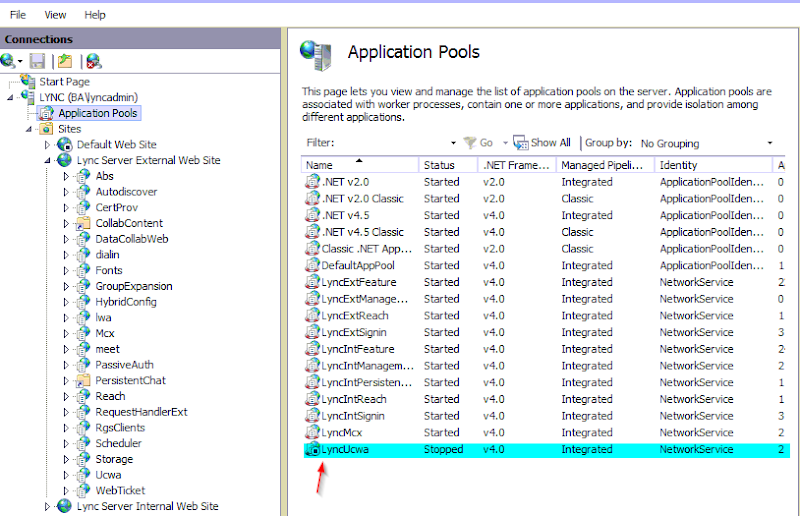
Task: Collapse Lync Server External Web Site
Action: click(47, 160)
